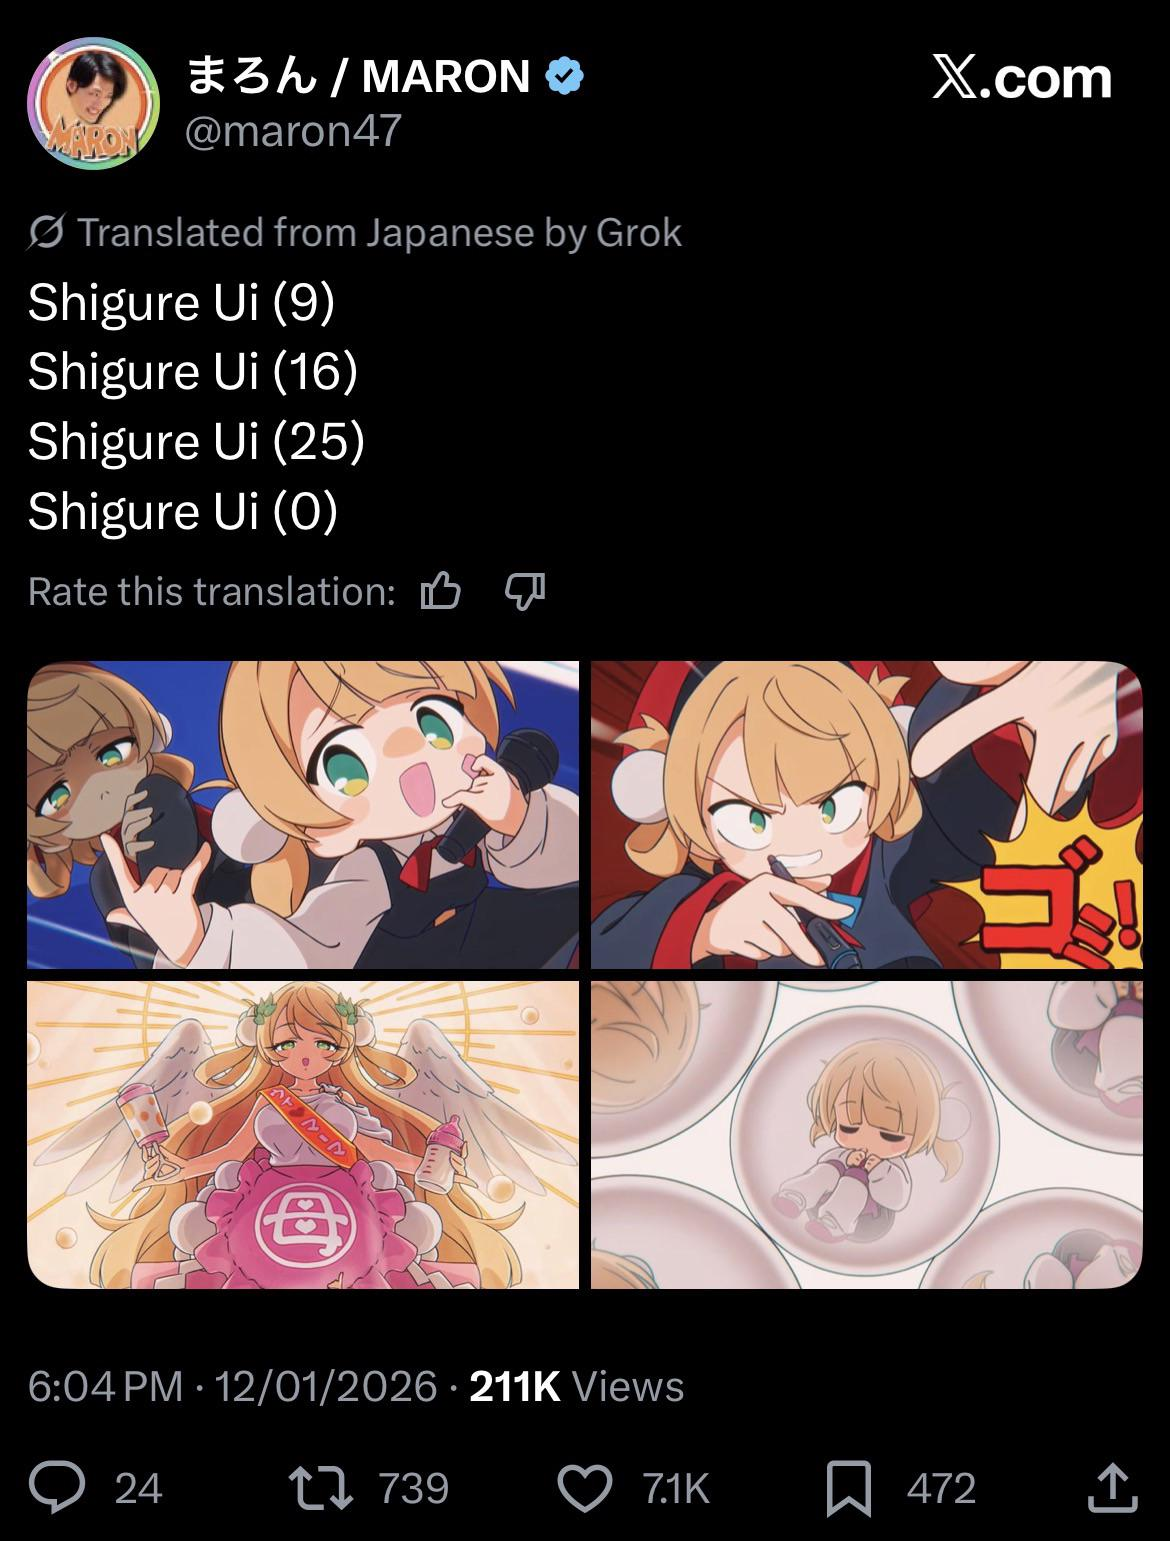Tap the repost arrows icon
The width and height of the screenshot is (1170, 1541).
320,1487
